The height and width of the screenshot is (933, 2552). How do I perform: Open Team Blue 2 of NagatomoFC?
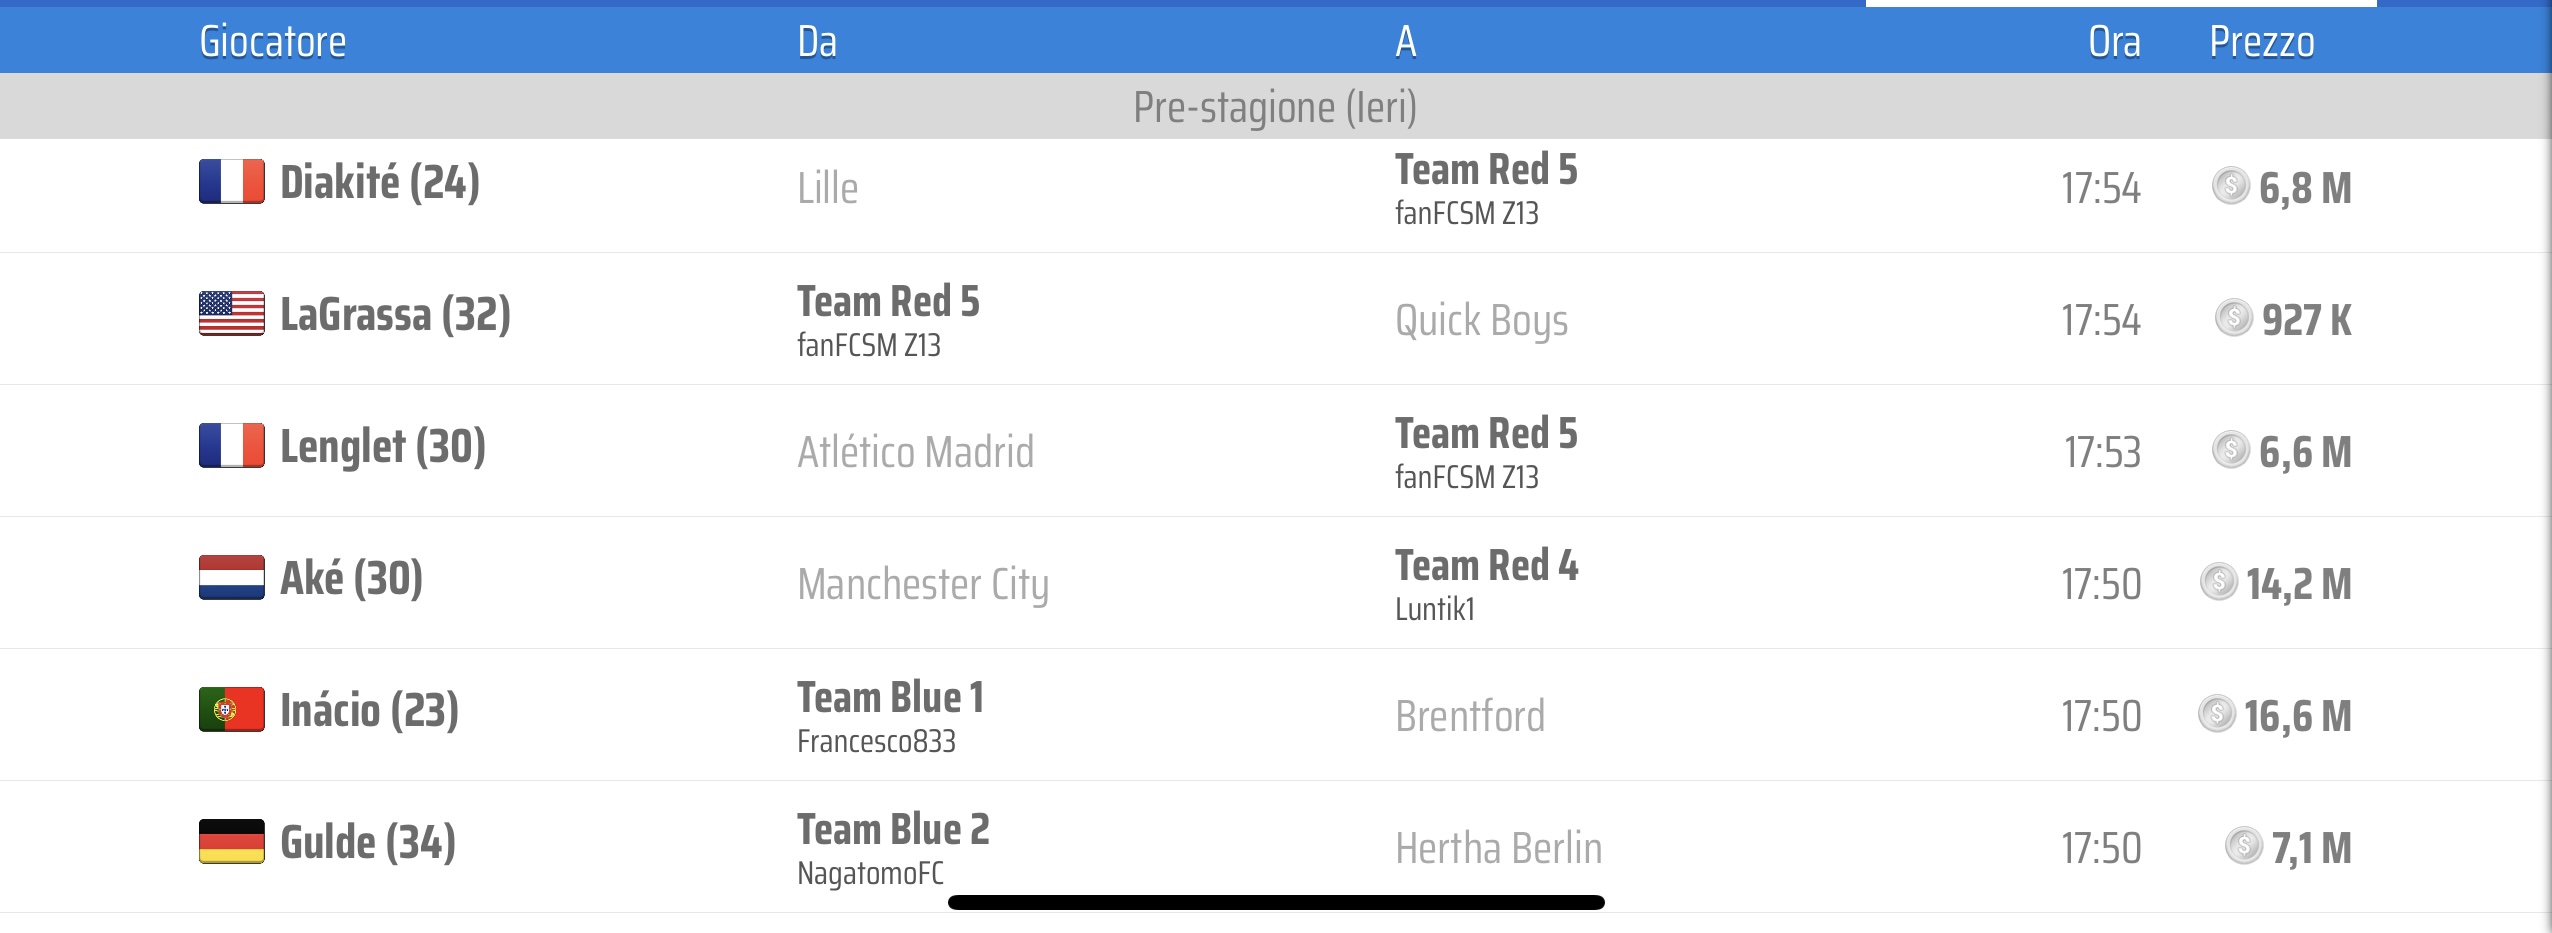pos(893,849)
